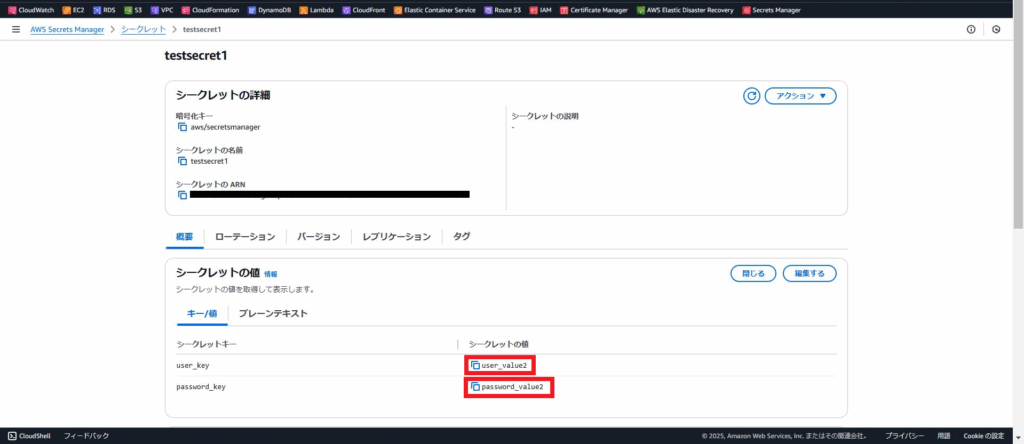Click the 閉じる button
This screenshot has width=1024, height=444.
(x=753, y=273)
